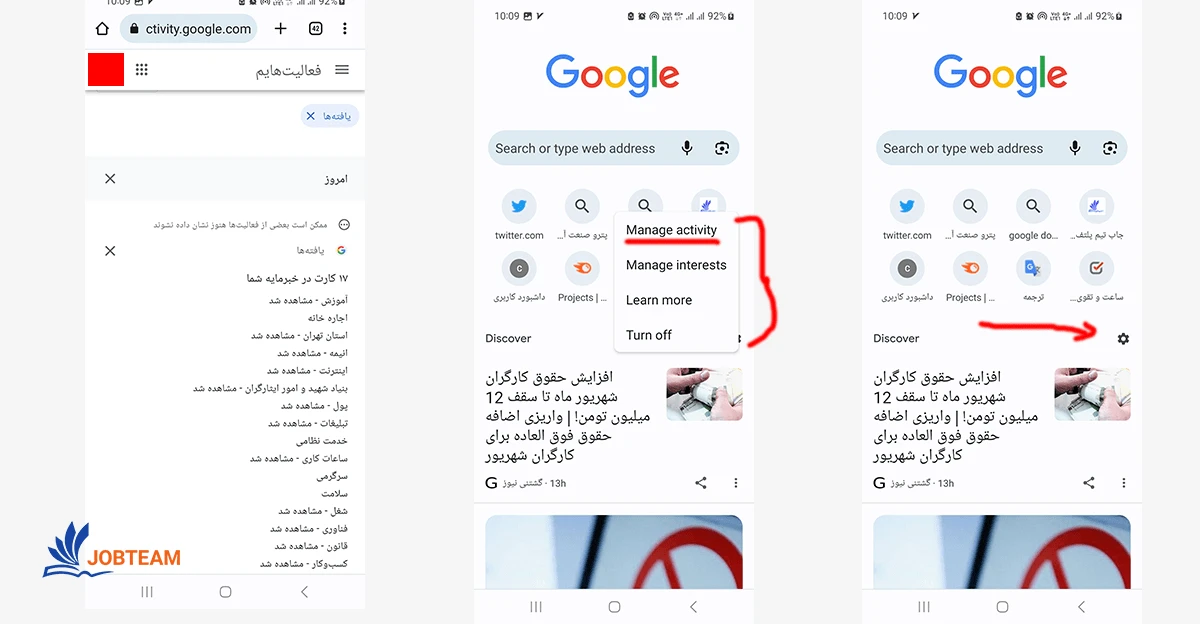Open the ترجمه translate shortcut

[x=1032, y=278]
